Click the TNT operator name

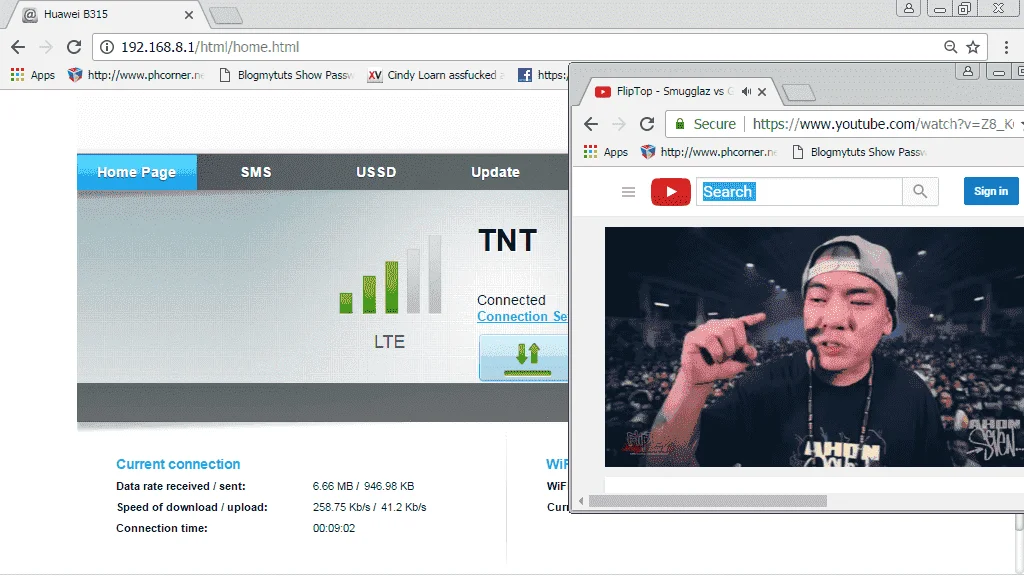pyautogui.click(x=507, y=240)
